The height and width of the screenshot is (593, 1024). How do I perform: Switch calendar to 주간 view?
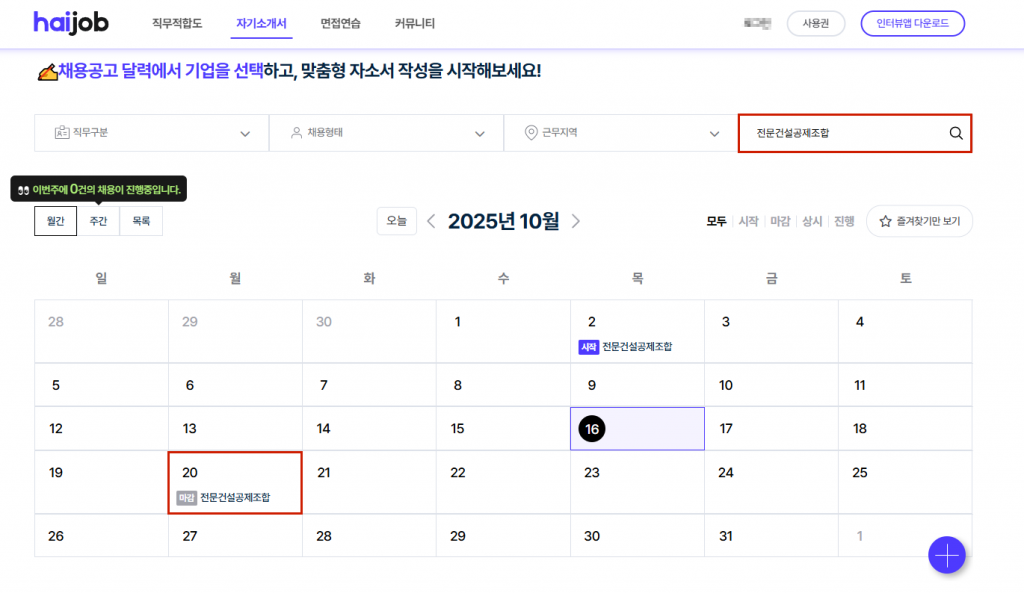point(98,221)
